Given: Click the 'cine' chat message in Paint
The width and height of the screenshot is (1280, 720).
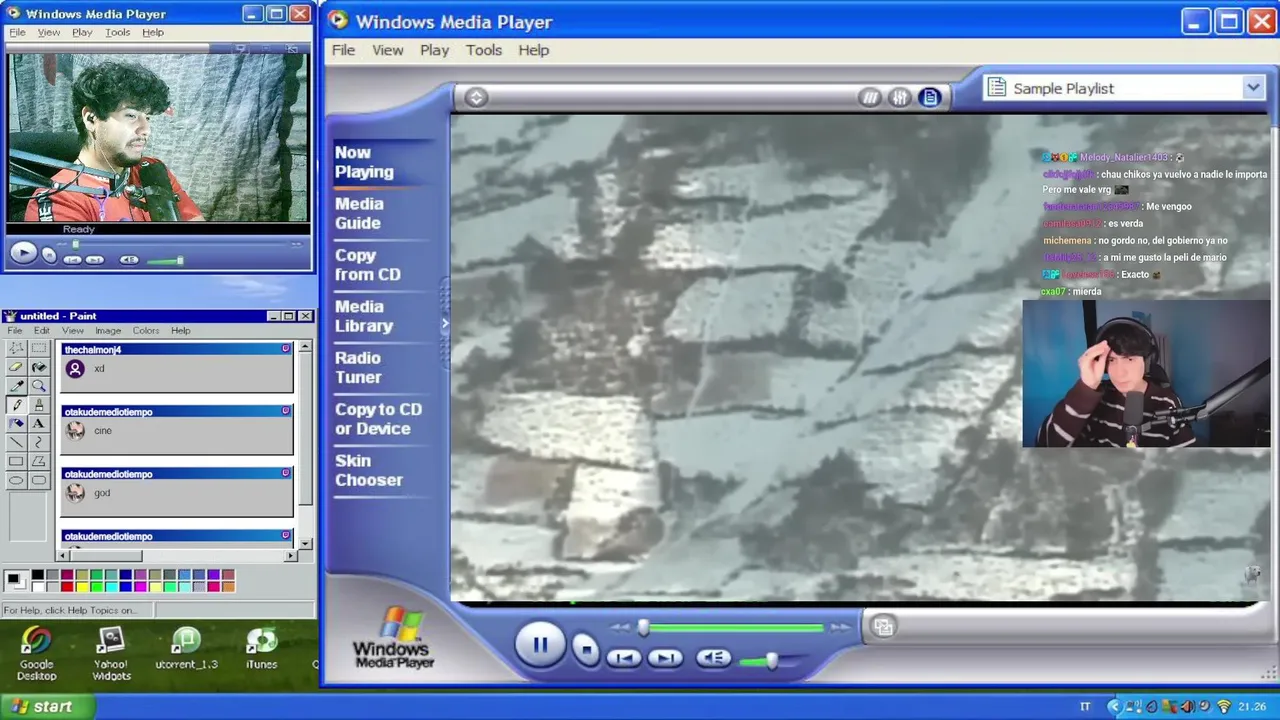Looking at the screenshot, I should click(103, 430).
